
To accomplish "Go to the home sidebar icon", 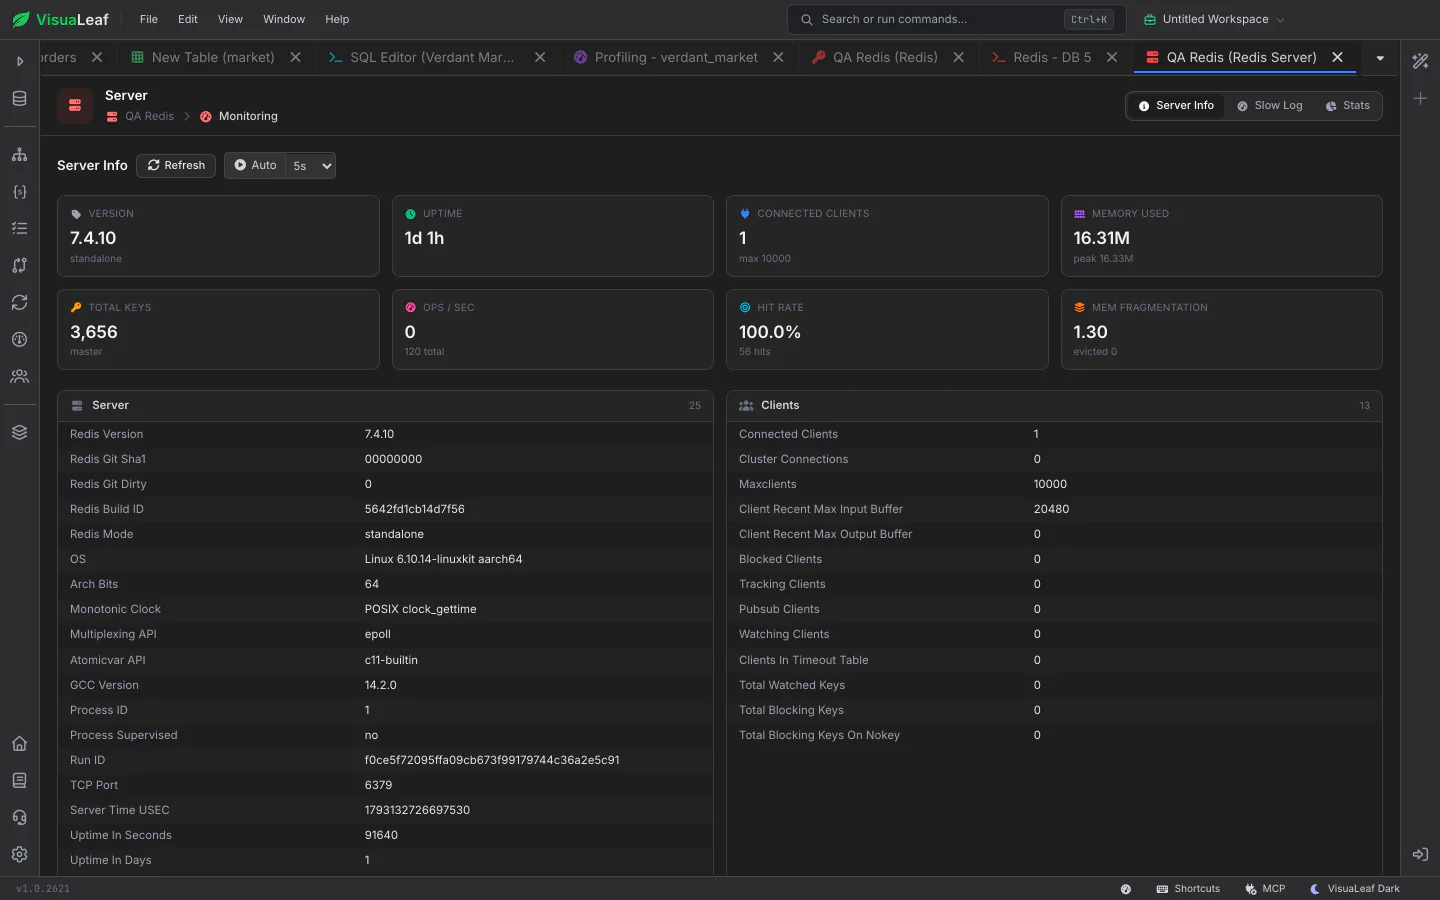I will 19,743.
